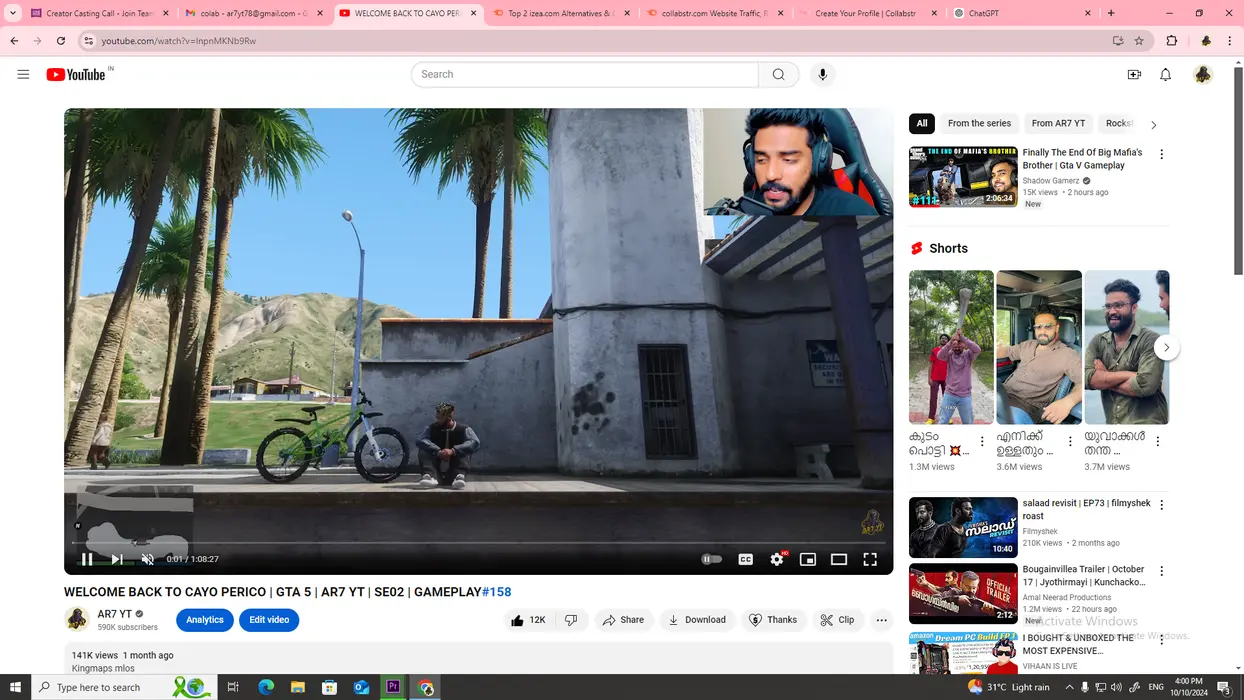Viewport: 1244px width, 700px height.
Task: Start voice search with microphone
Action: point(822,74)
